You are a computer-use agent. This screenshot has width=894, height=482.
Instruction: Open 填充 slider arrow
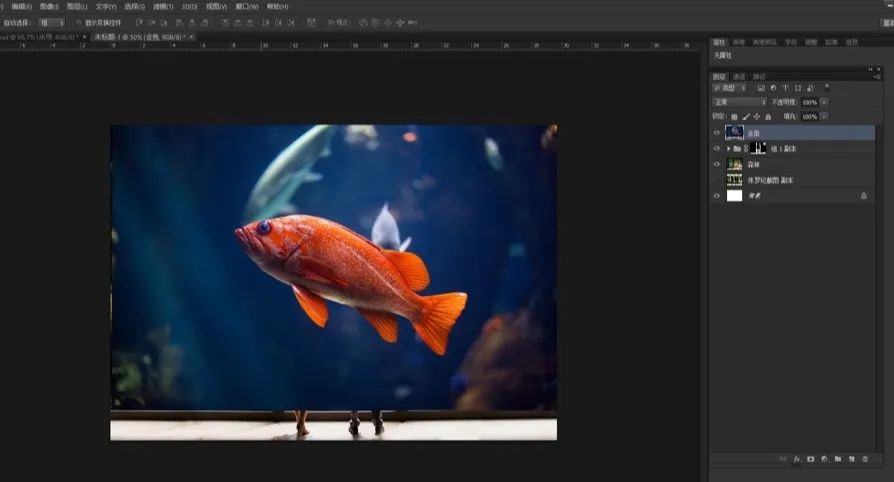point(824,116)
